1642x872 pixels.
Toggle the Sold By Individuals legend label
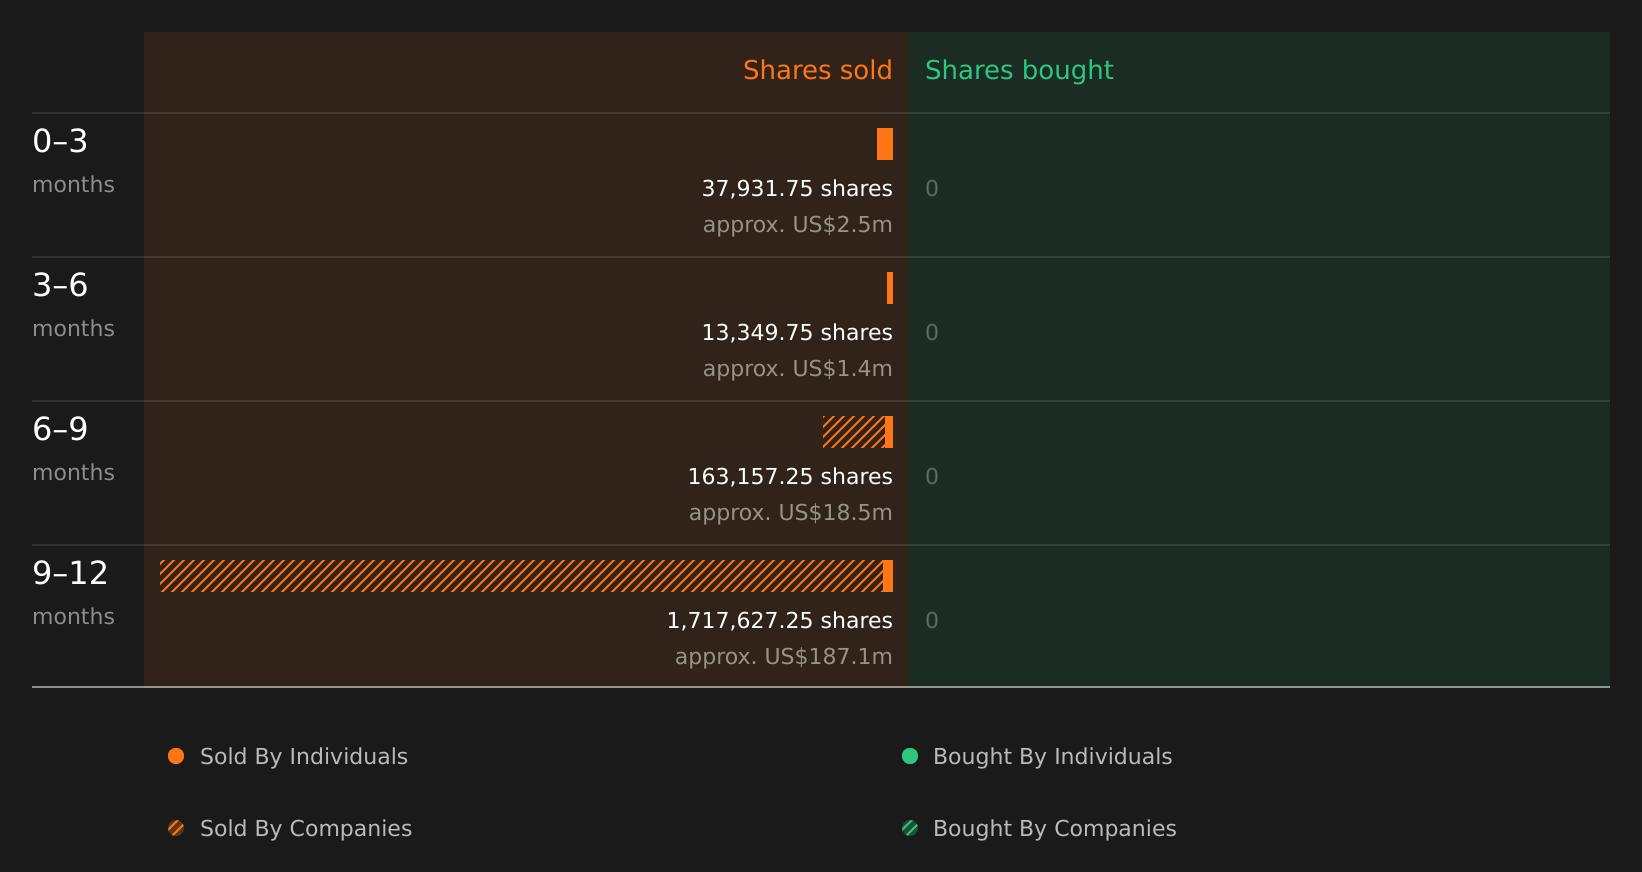pos(304,757)
